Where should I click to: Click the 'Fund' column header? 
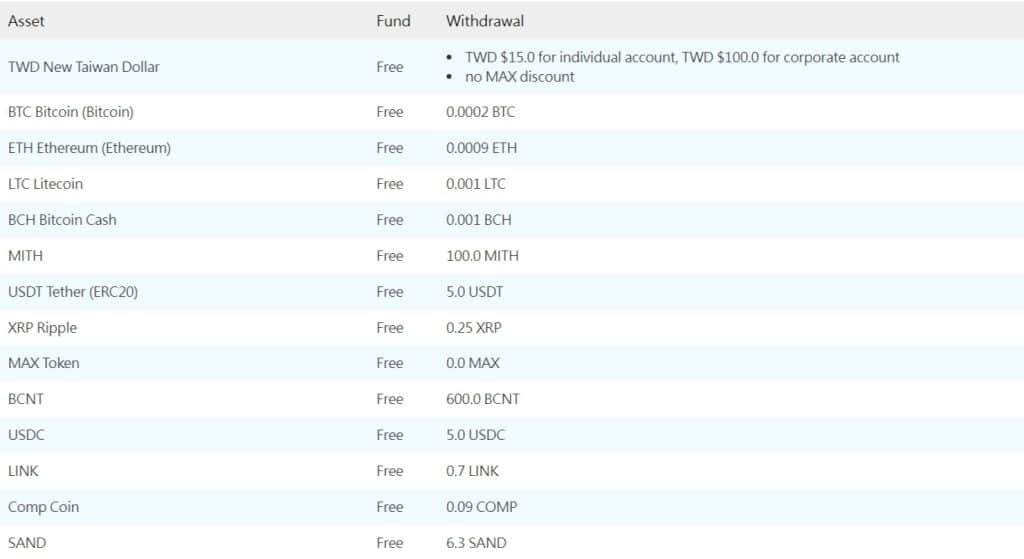[393, 21]
